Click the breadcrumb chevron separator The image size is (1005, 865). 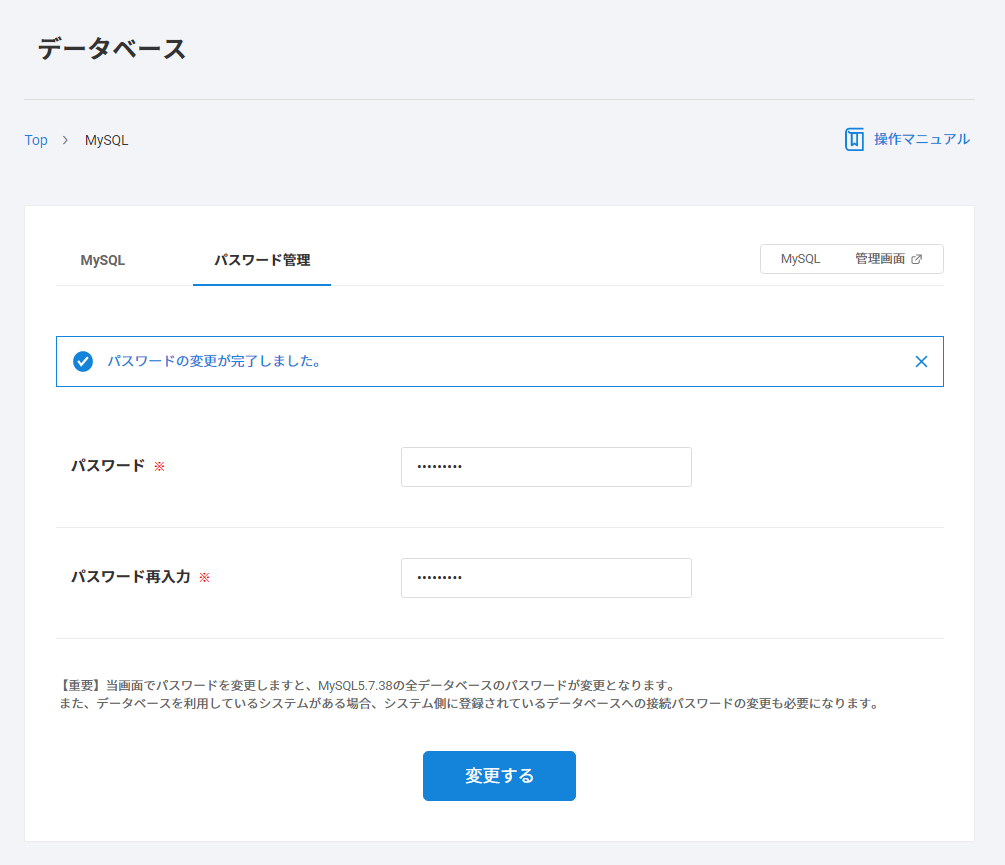[65, 140]
